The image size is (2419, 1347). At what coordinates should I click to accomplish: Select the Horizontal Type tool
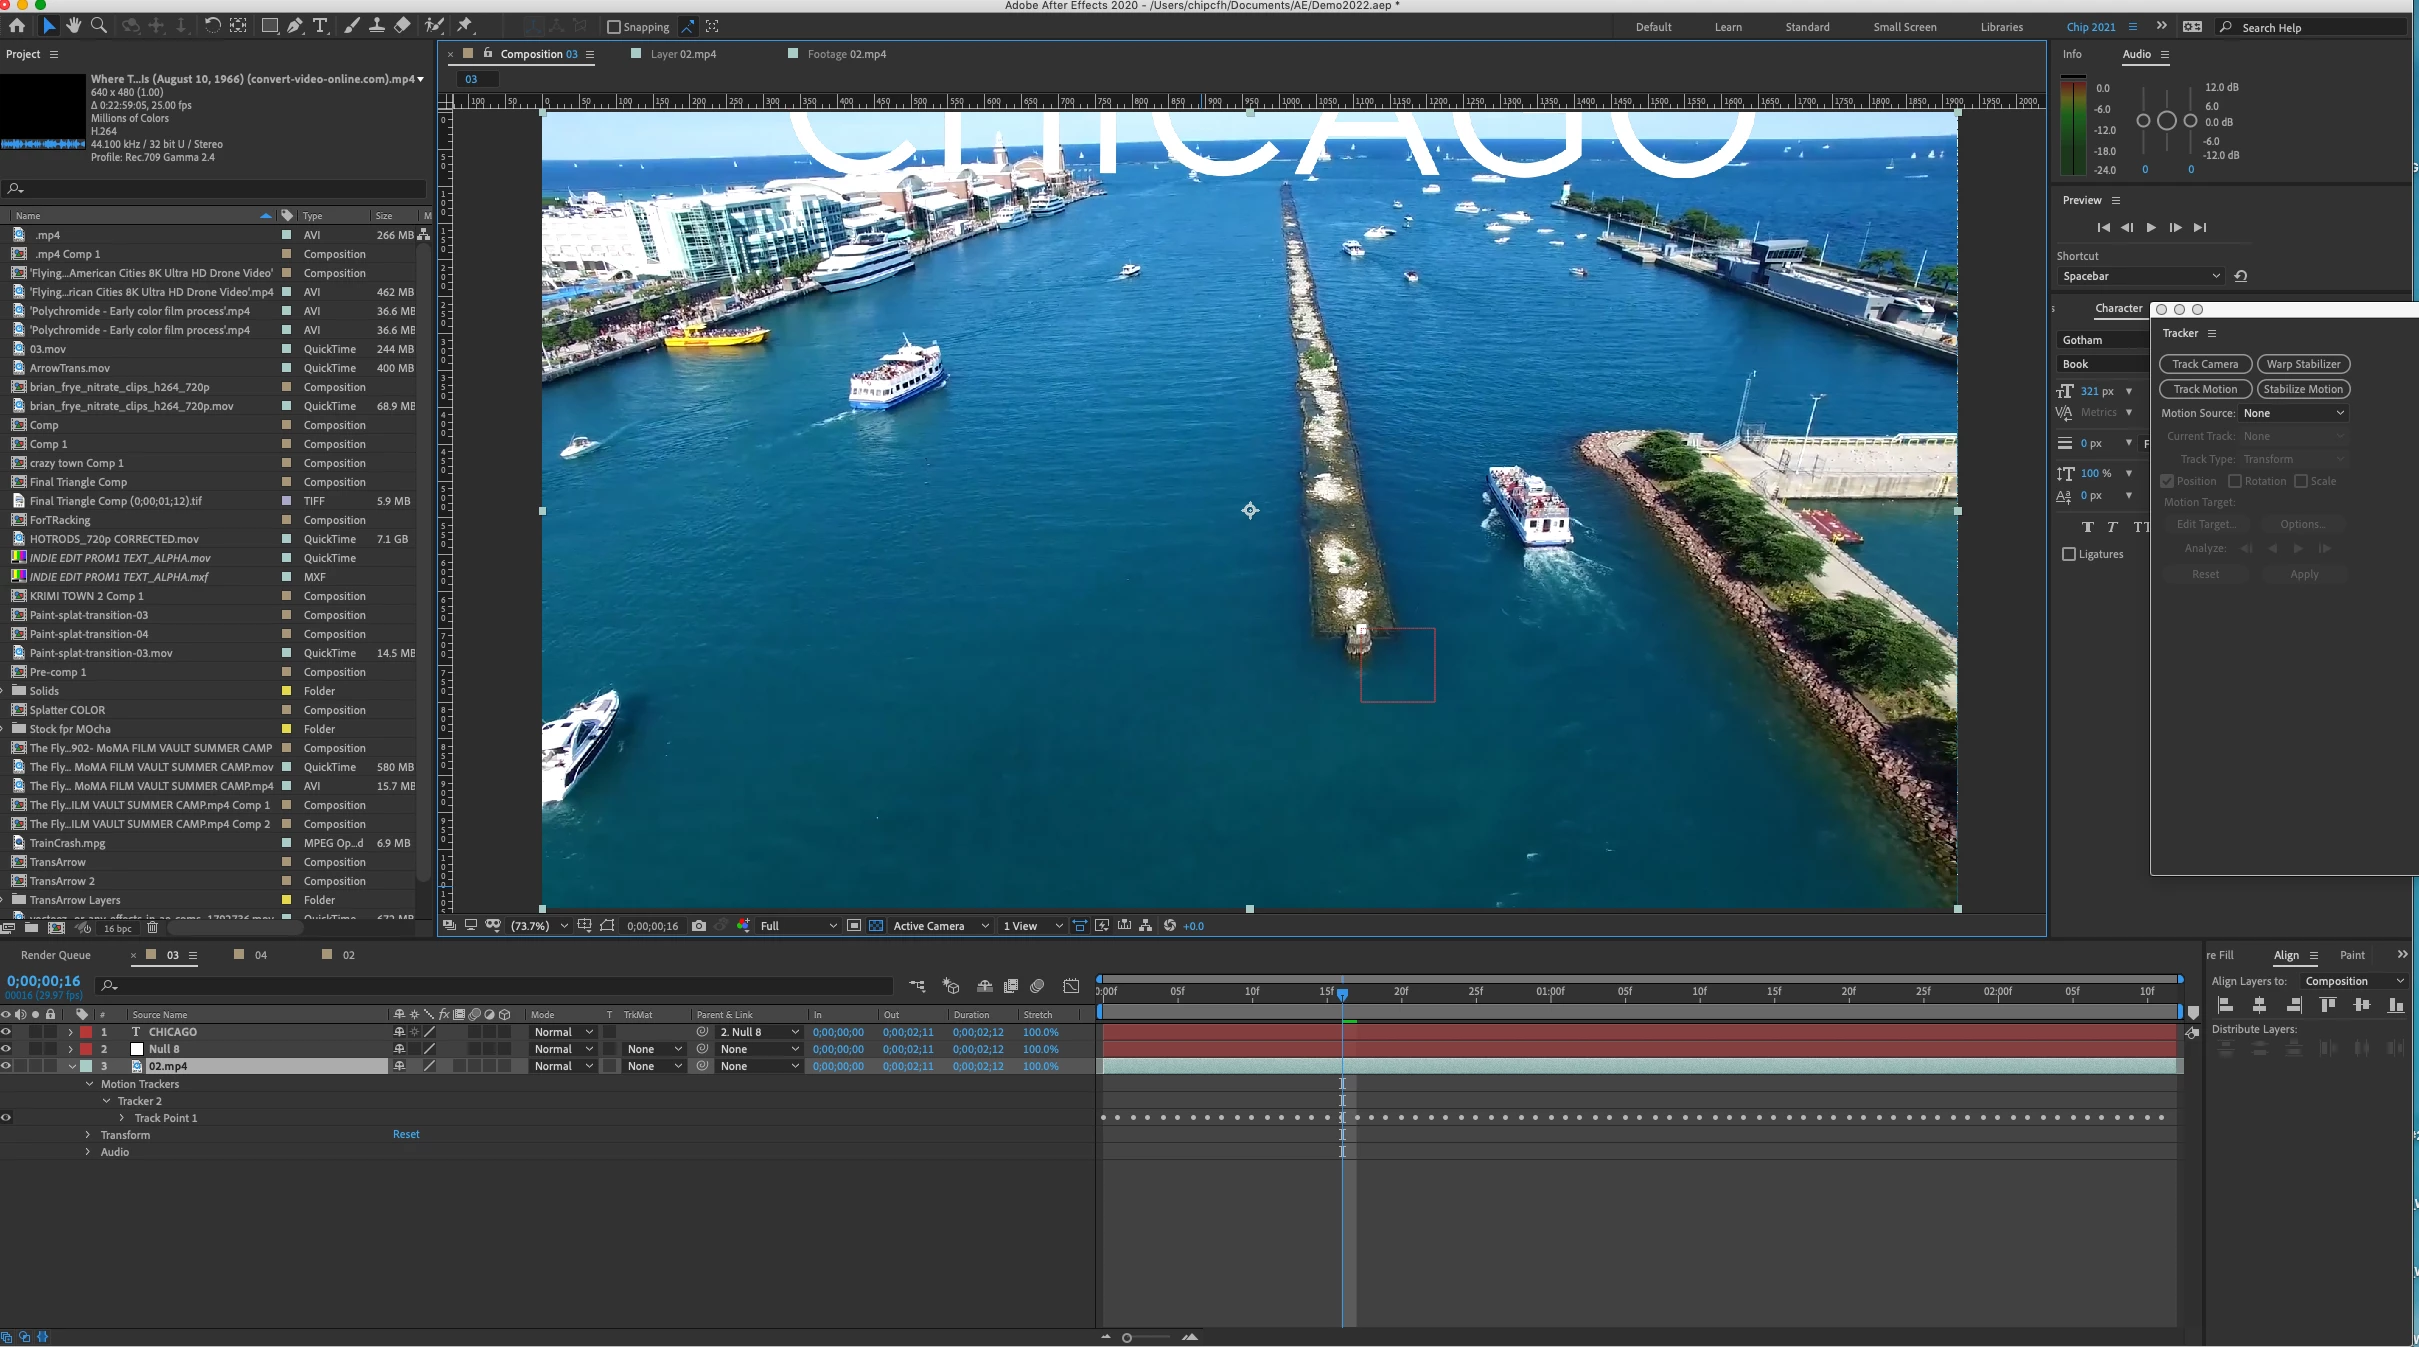pyautogui.click(x=320, y=26)
